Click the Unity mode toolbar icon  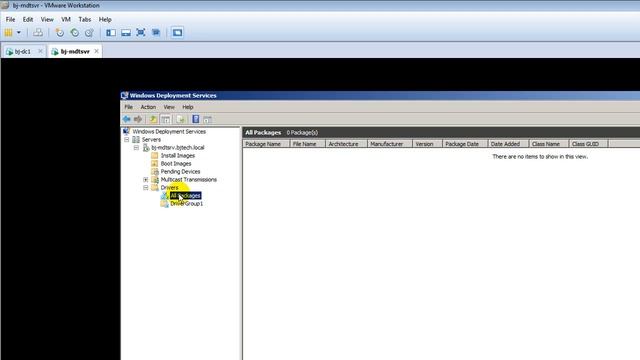[x=156, y=33]
